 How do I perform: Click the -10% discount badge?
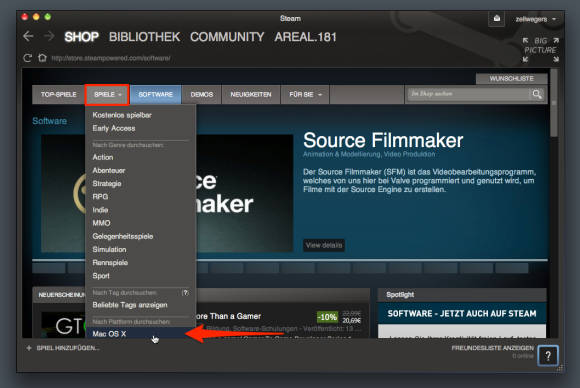click(x=327, y=317)
